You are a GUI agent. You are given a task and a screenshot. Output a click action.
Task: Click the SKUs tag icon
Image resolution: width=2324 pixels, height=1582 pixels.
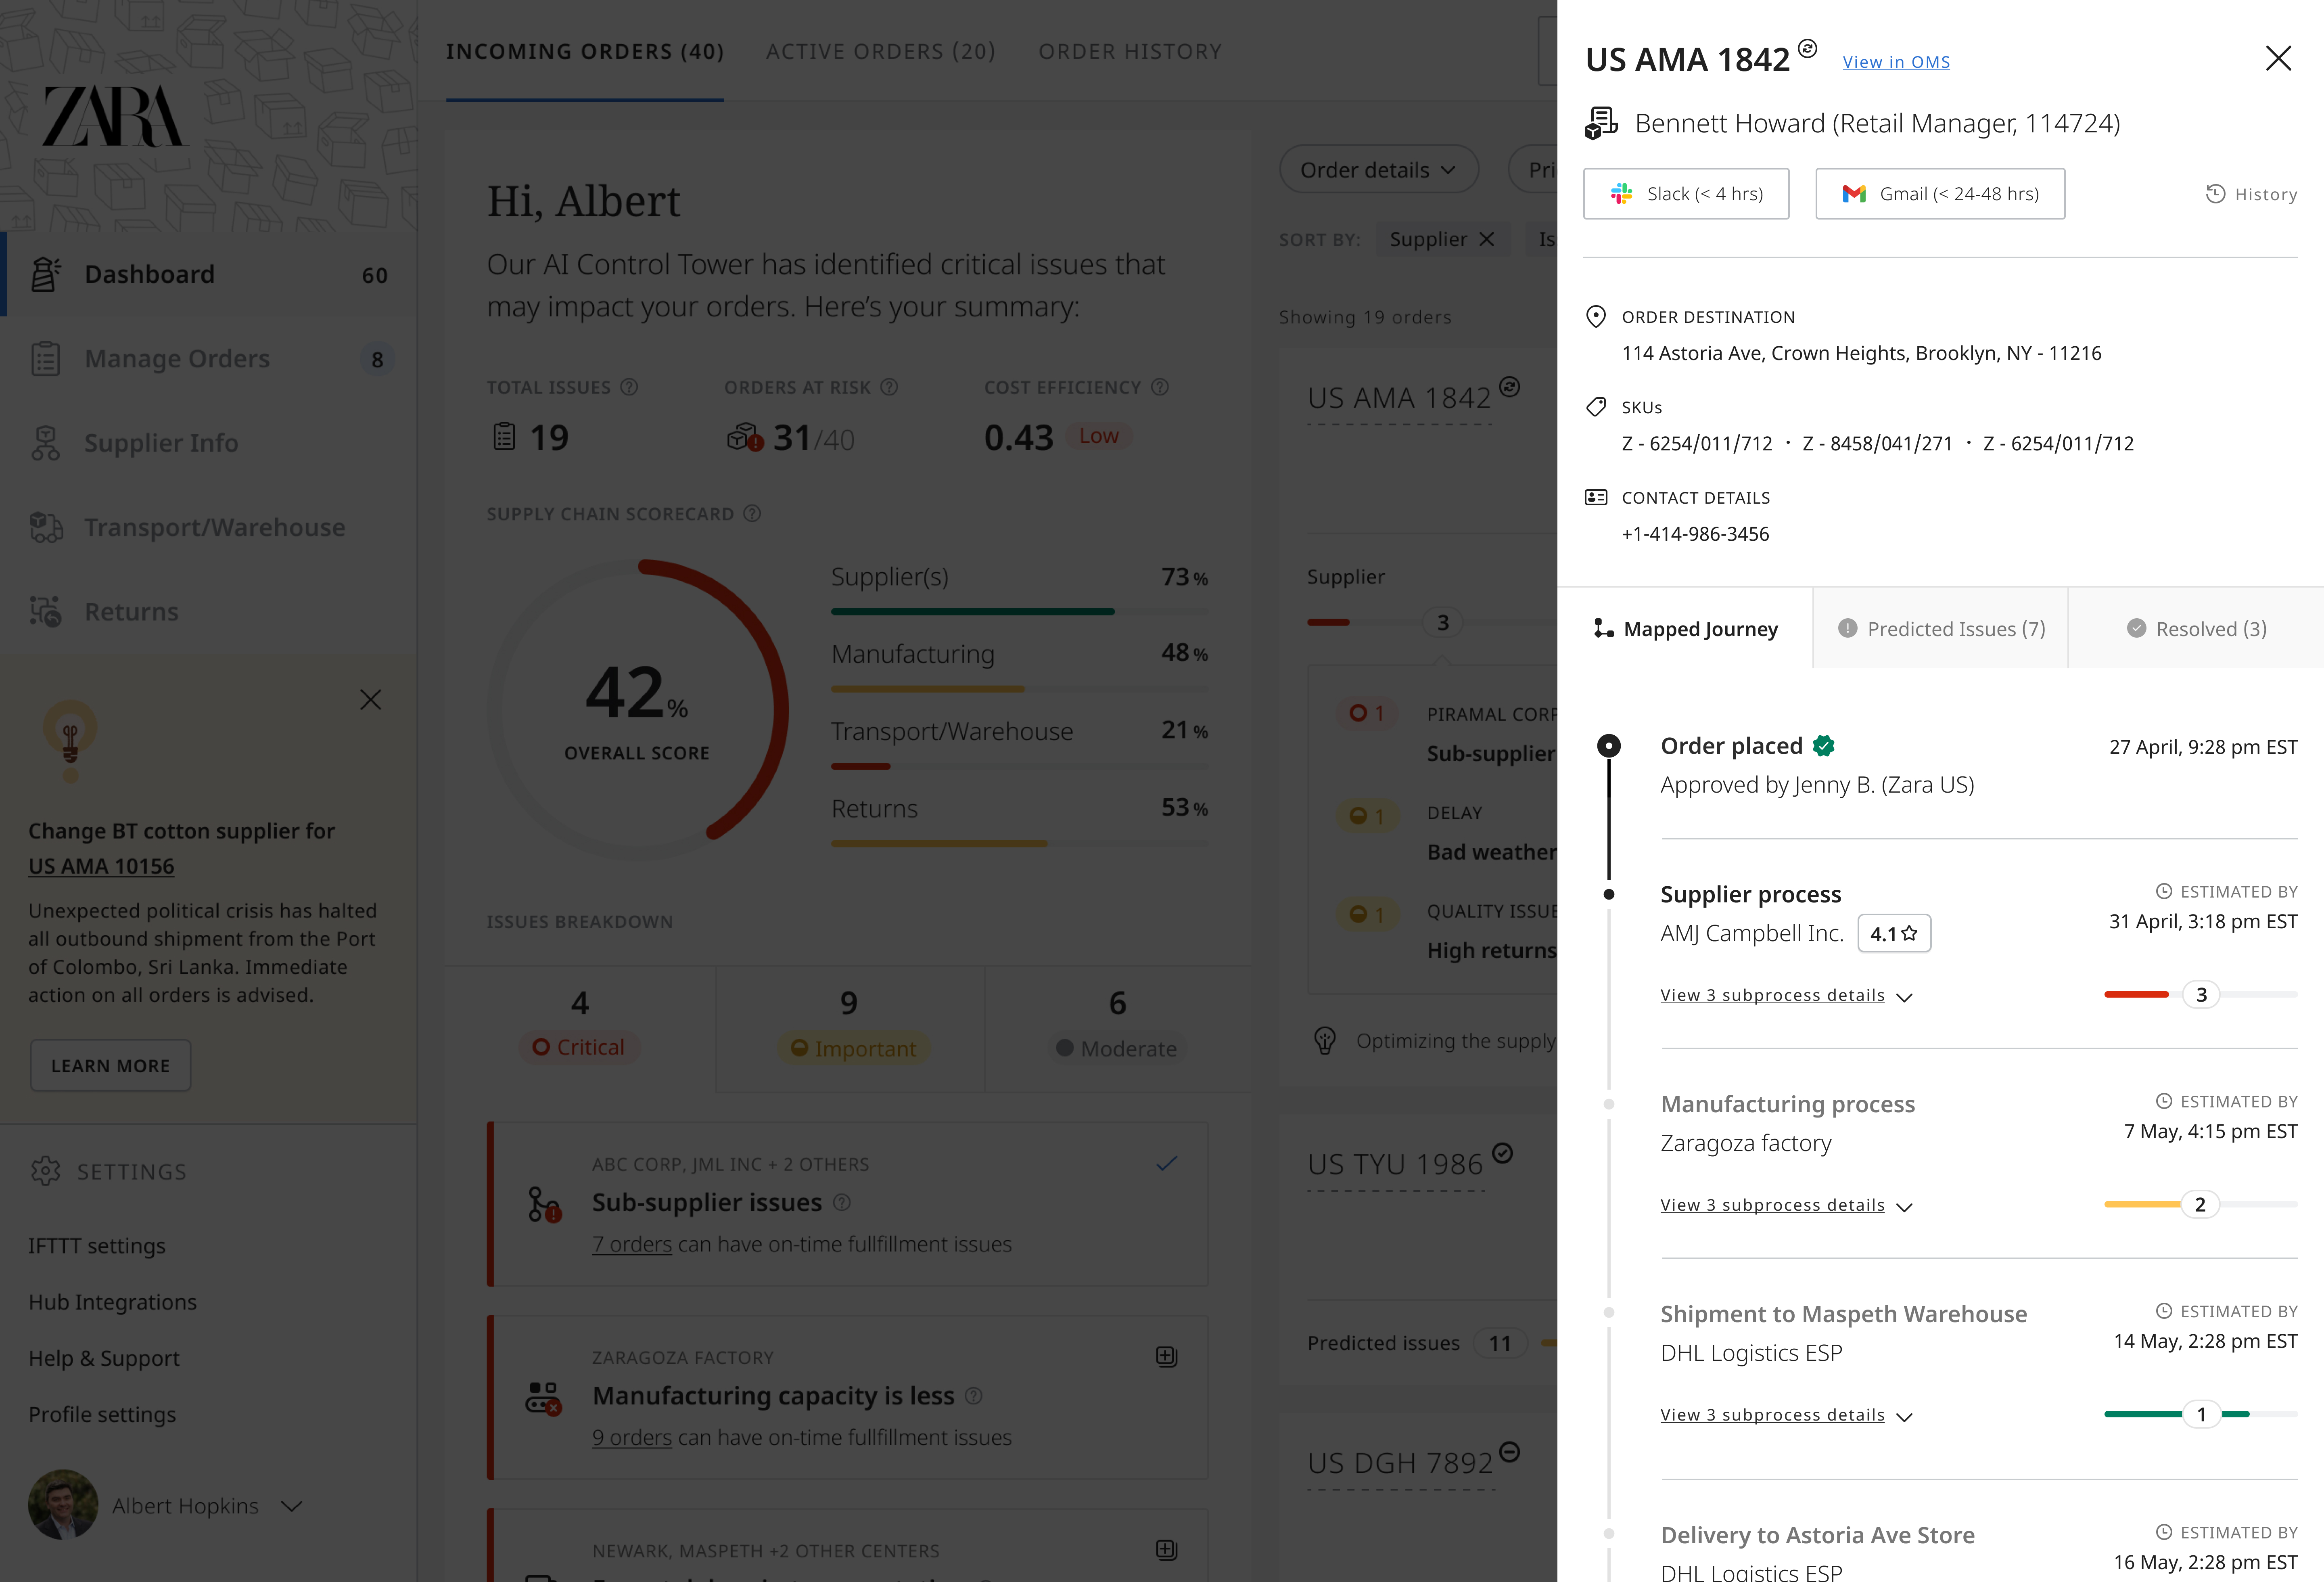(1596, 407)
